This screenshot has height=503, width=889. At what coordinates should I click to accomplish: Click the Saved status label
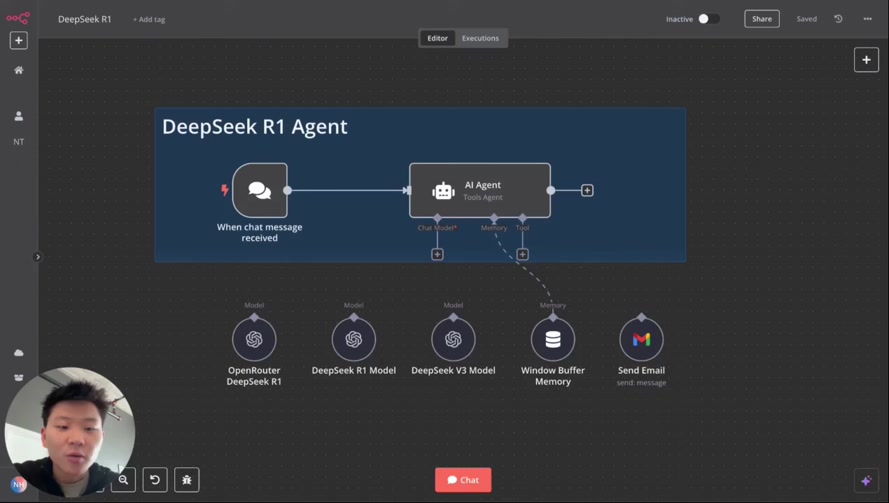806,19
